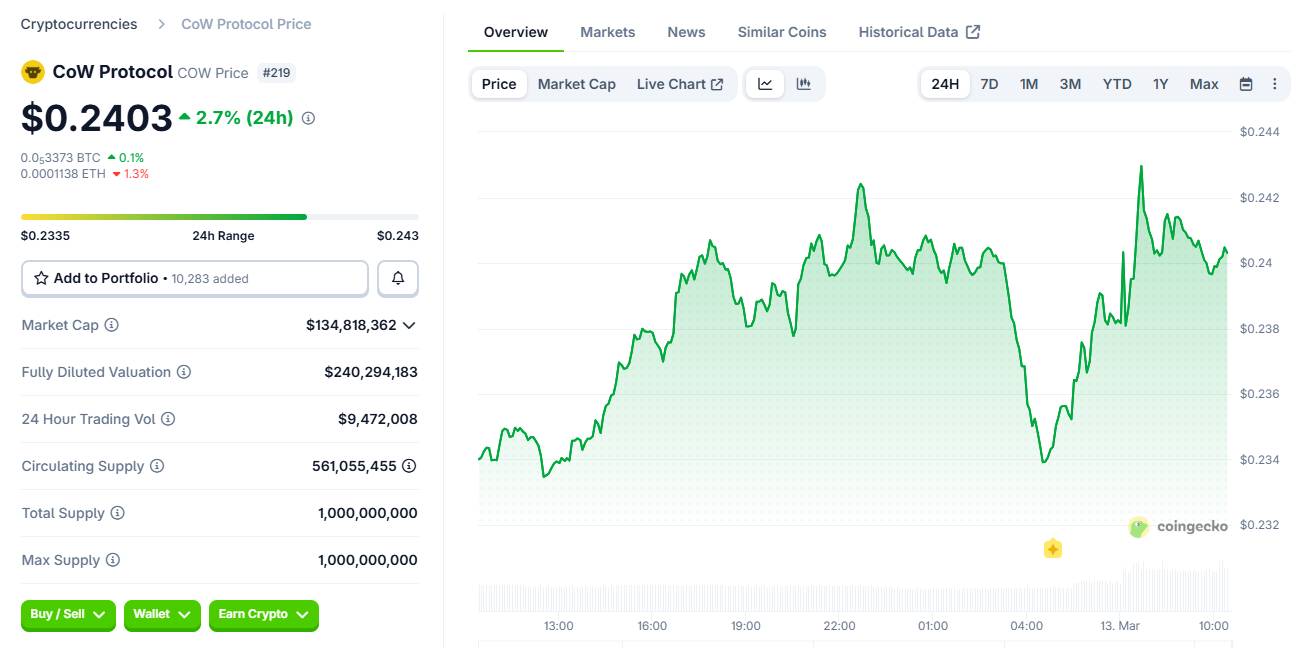The height and width of the screenshot is (648, 1300).
Task: Click the external link icon beside Live Chart
Action: click(716, 84)
